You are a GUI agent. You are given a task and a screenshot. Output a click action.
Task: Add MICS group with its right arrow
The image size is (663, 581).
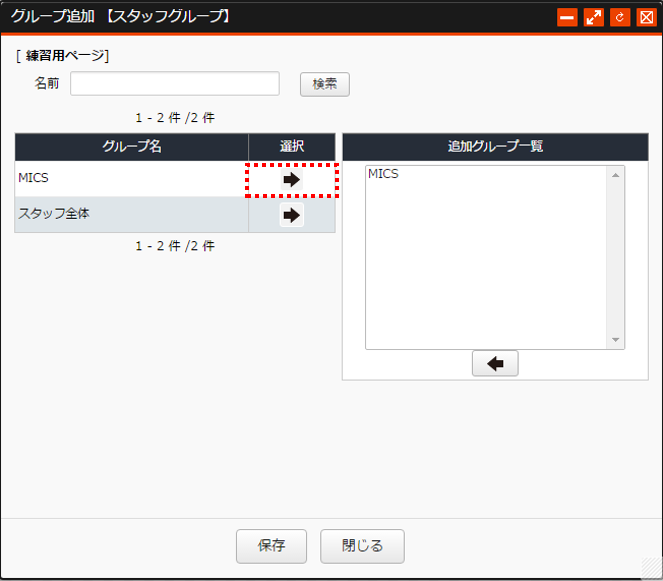(291, 180)
